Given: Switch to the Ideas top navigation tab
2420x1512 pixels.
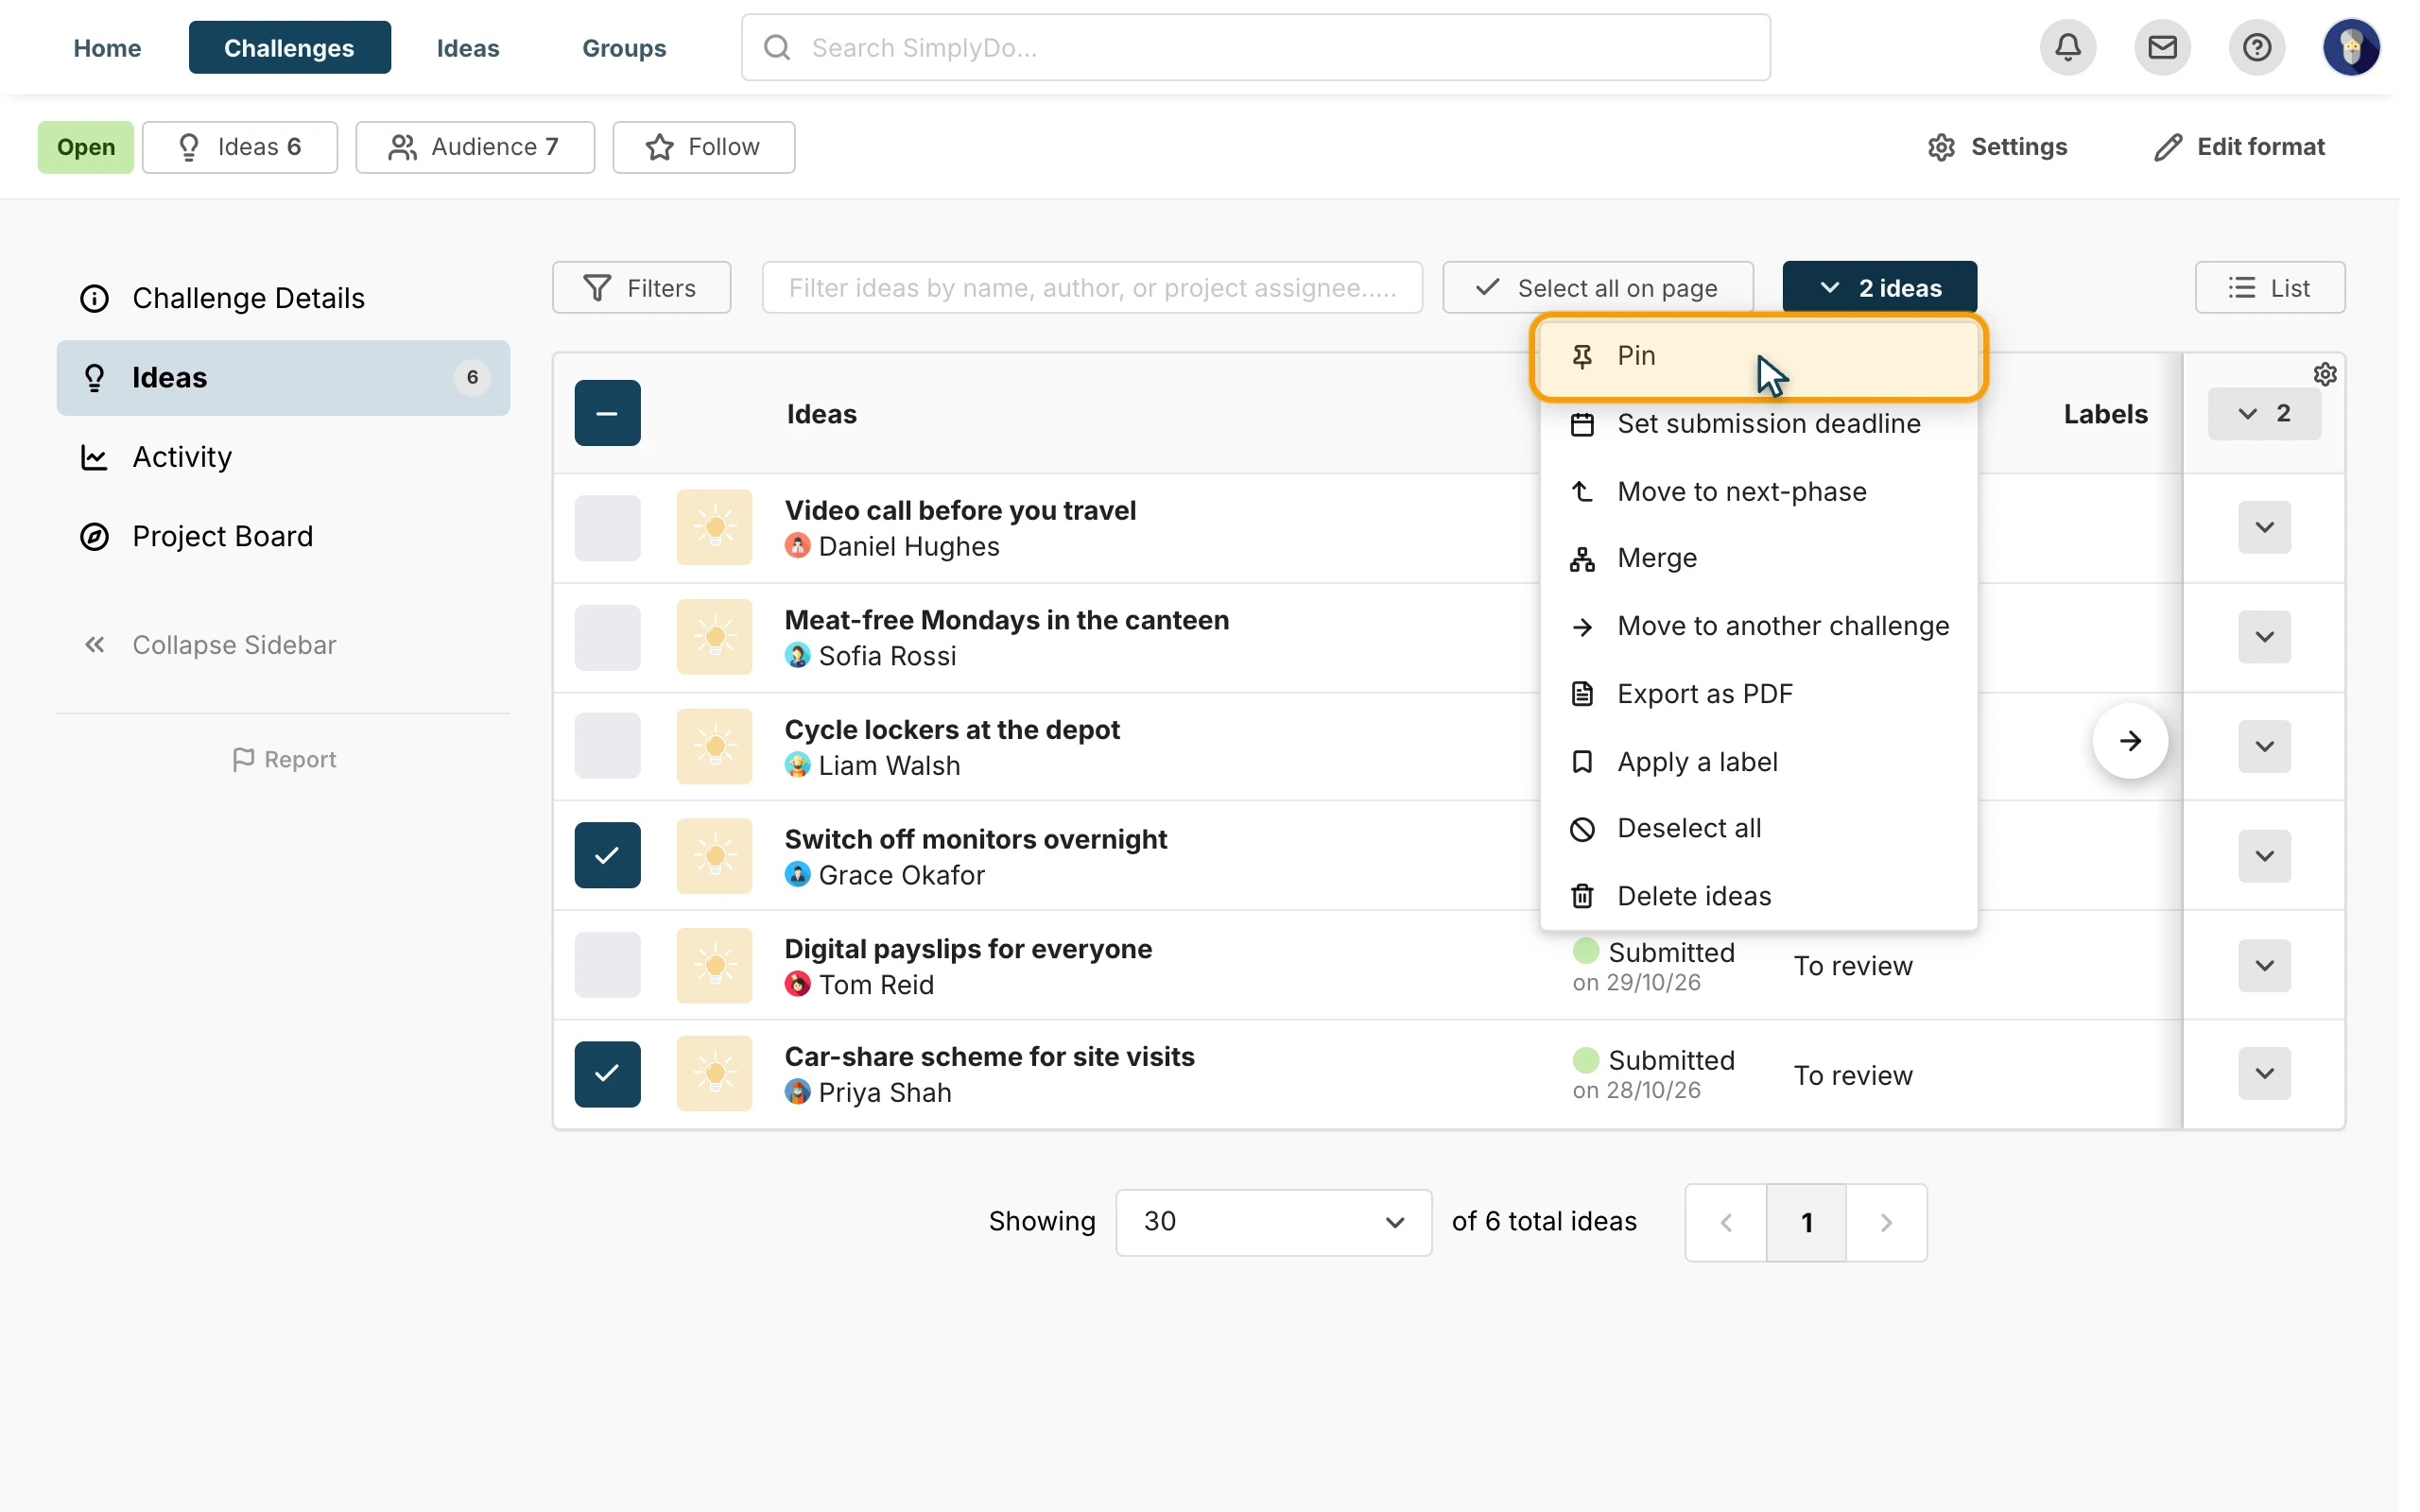Looking at the screenshot, I should (468, 47).
